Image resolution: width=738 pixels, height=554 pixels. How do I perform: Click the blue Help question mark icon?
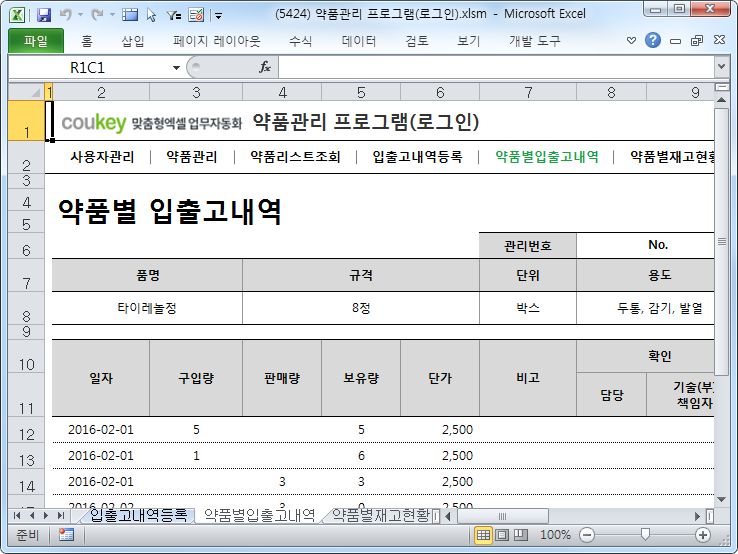652,40
